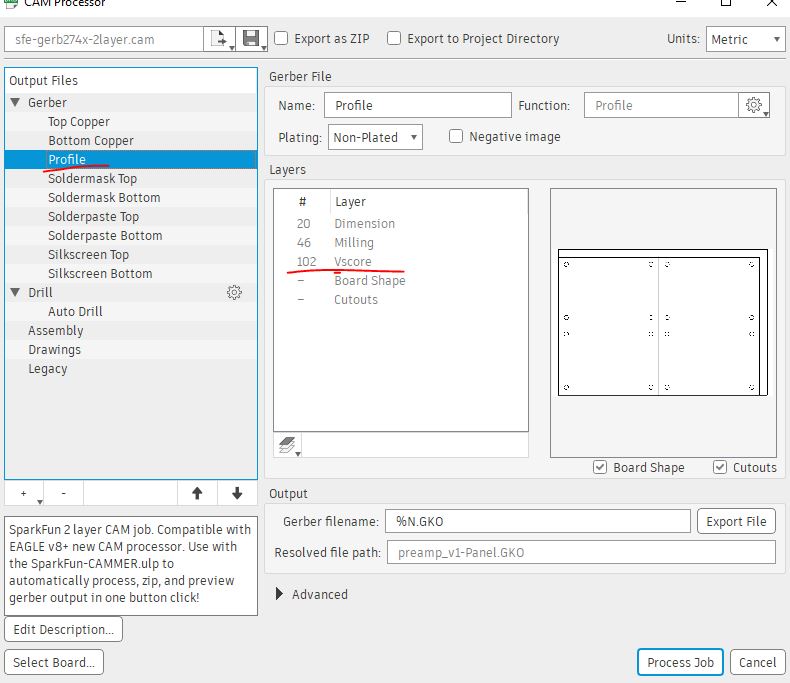Click the Gerber filename %N.GKO field

coord(538,521)
